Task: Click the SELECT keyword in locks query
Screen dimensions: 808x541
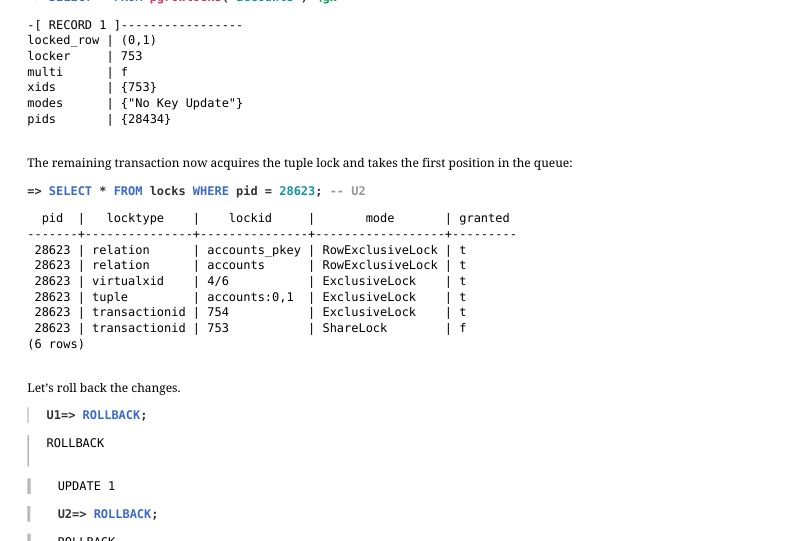Action: coord(70,191)
